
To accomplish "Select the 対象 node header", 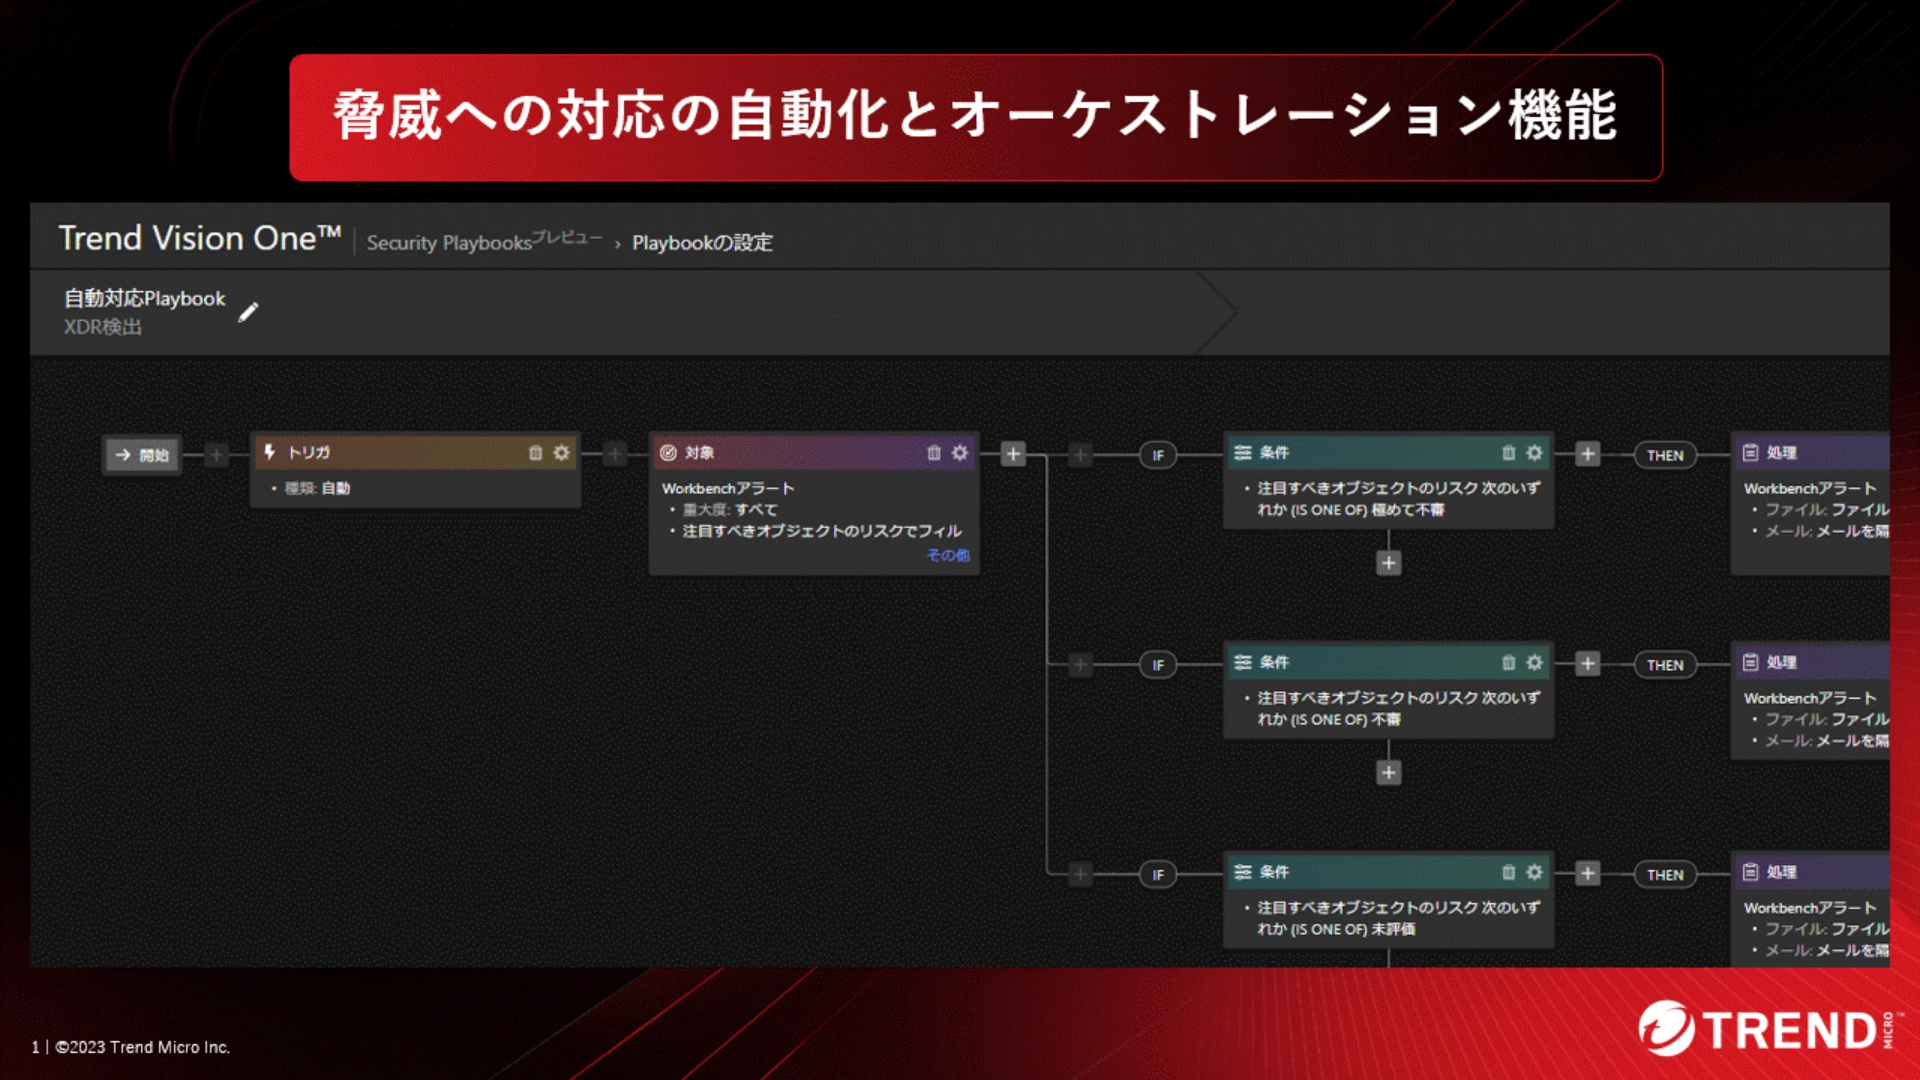I will click(x=814, y=453).
